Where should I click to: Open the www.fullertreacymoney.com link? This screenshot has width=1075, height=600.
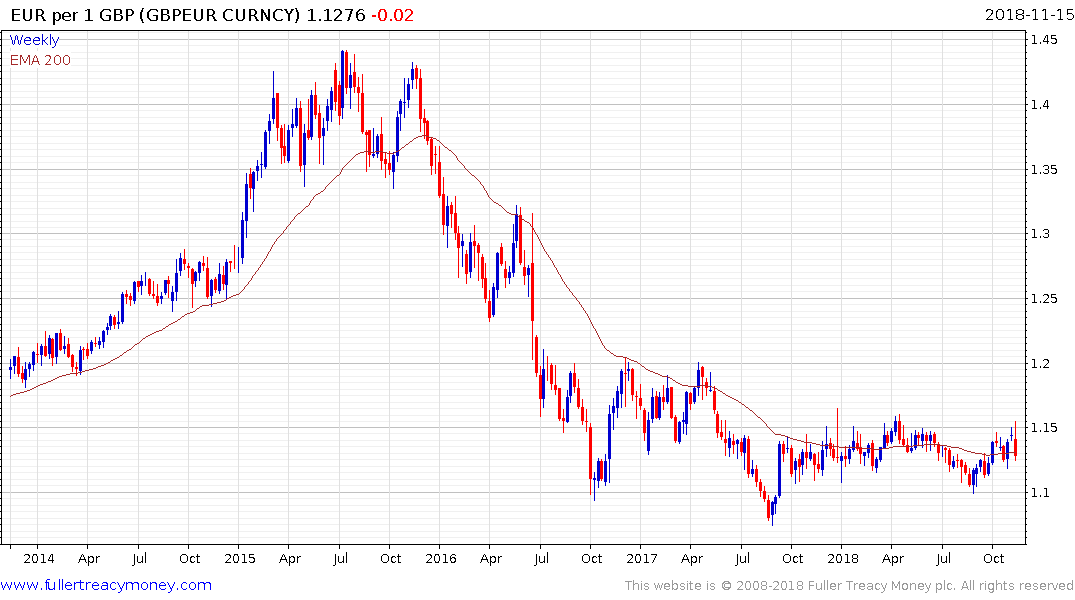click(x=106, y=585)
